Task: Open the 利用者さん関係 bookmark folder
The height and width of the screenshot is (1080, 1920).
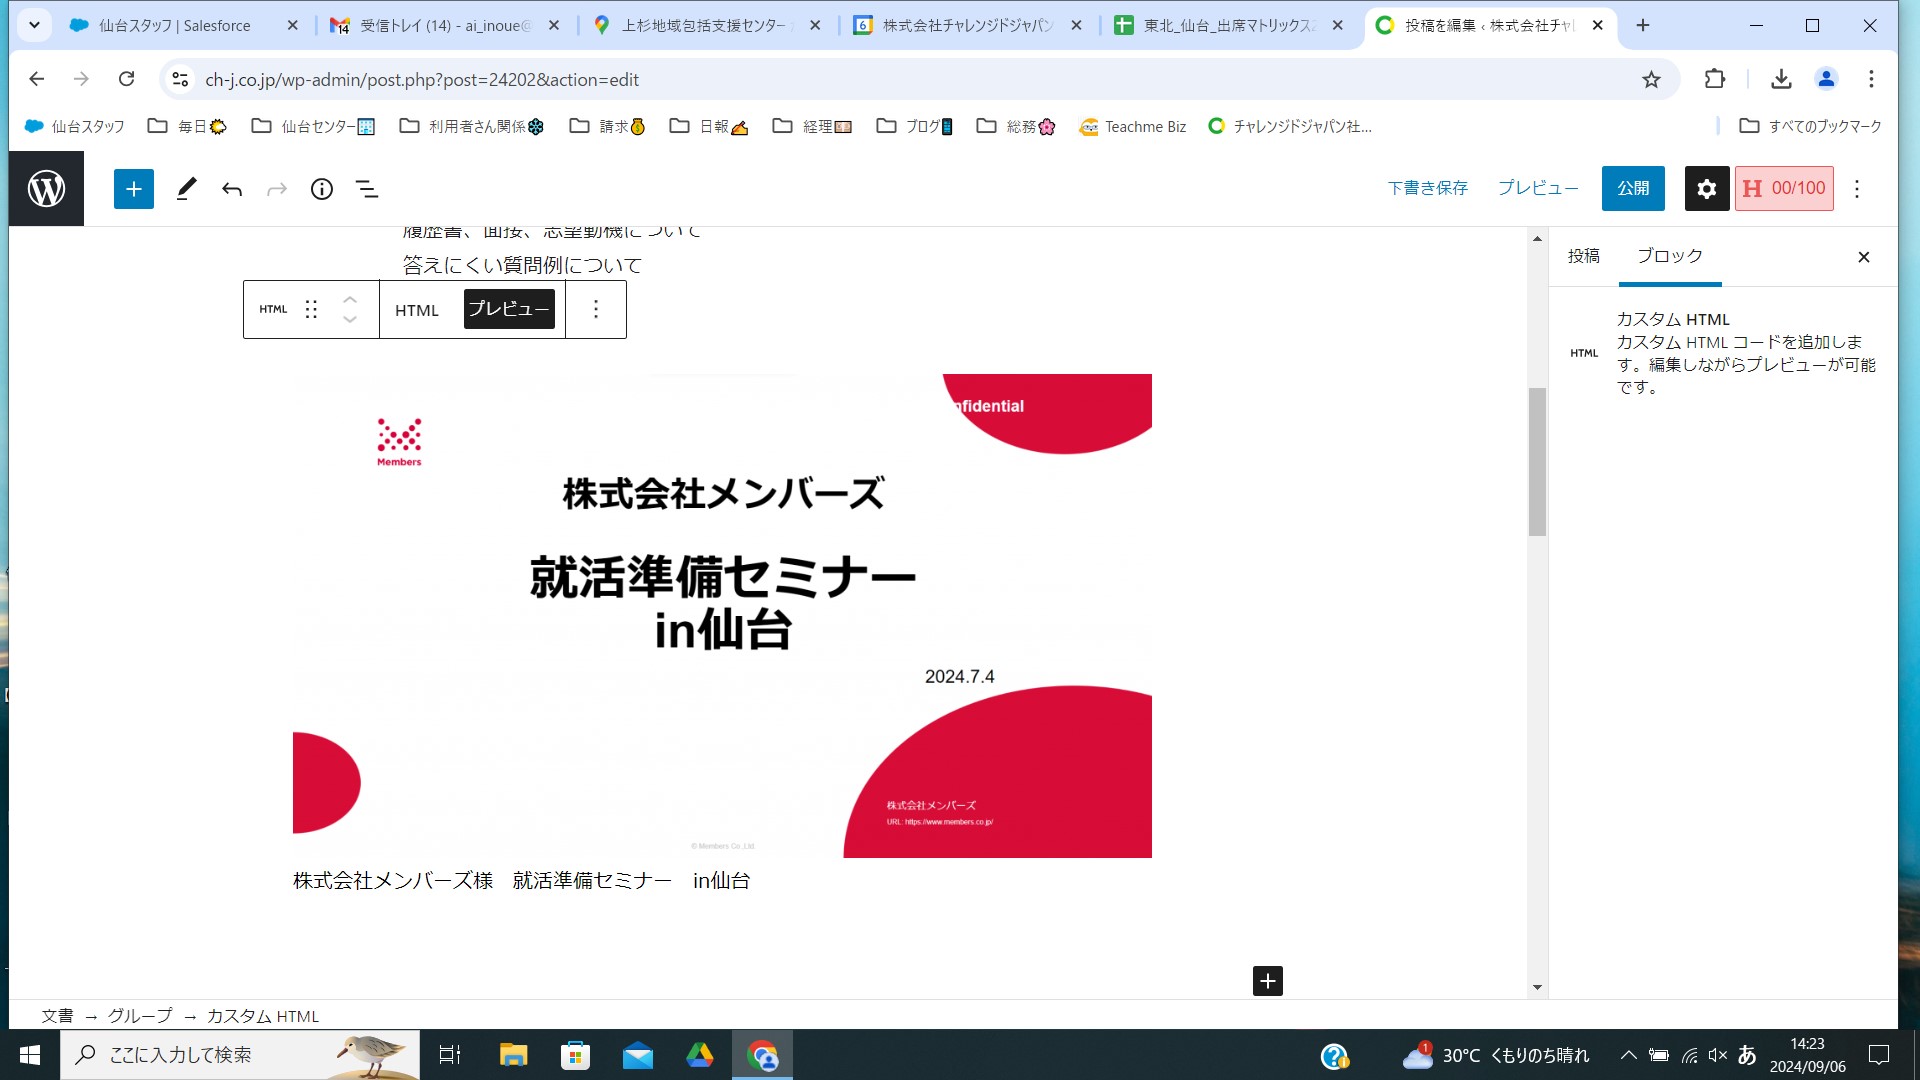Action: (x=471, y=126)
